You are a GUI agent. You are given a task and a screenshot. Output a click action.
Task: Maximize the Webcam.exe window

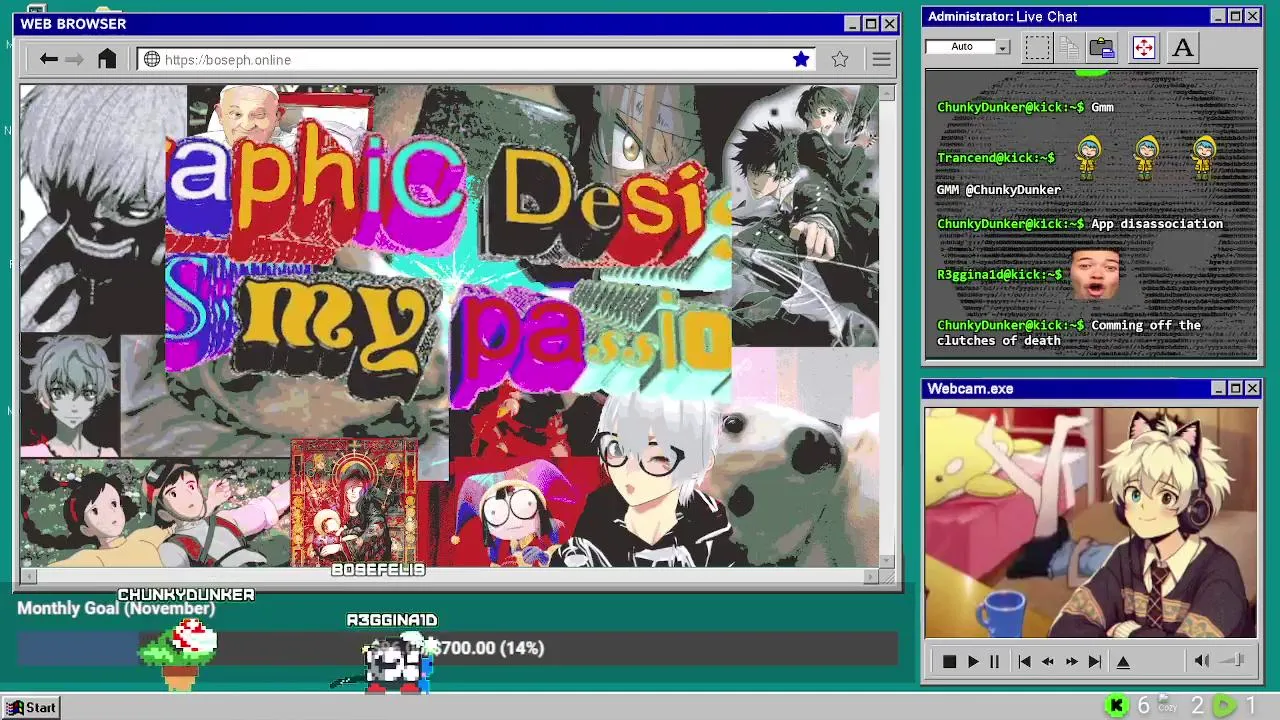point(1235,388)
